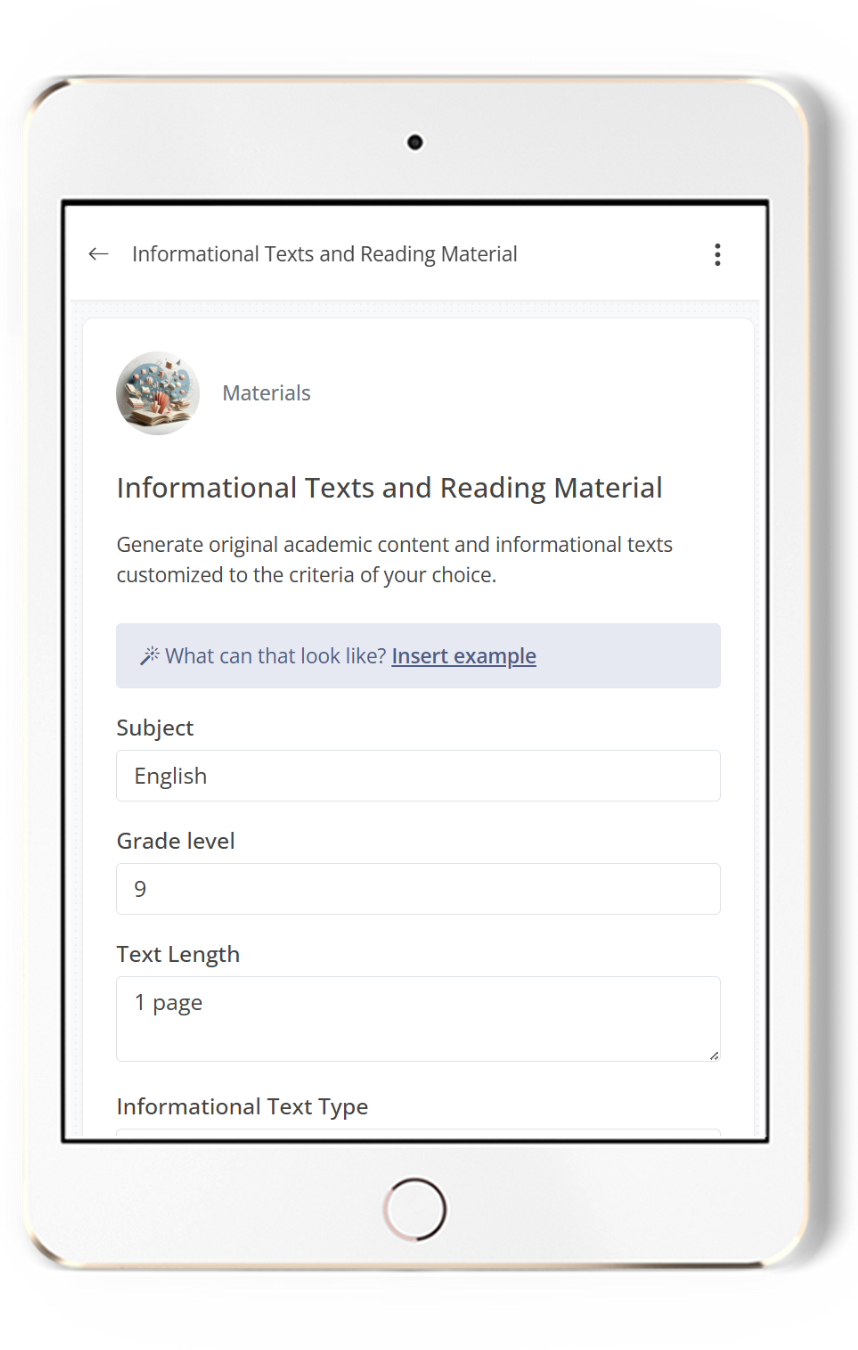Tap the header title in the top bar

point(323,254)
